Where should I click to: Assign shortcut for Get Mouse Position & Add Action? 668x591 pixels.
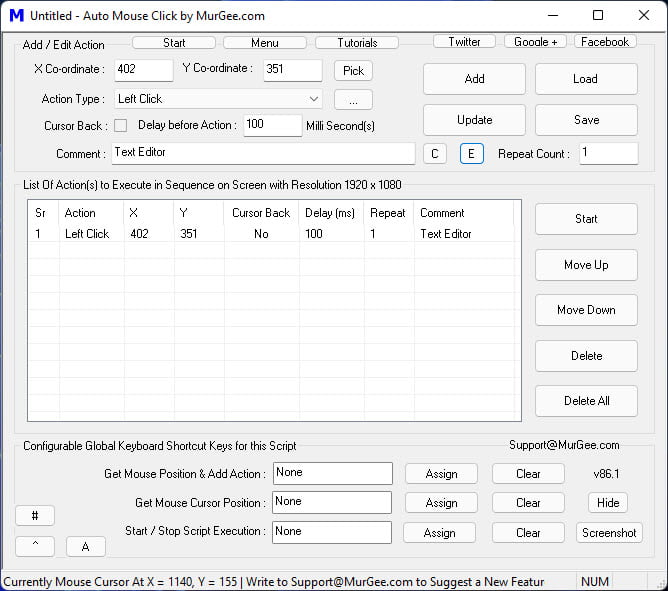click(x=441, y=474)
